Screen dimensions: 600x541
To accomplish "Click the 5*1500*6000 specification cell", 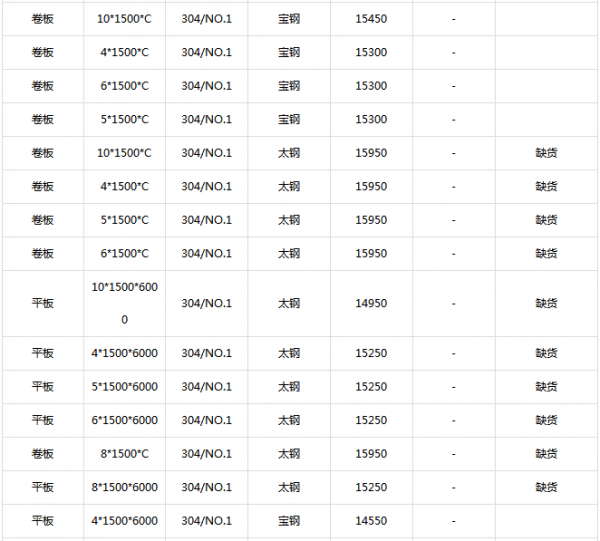I will [124, 387].
